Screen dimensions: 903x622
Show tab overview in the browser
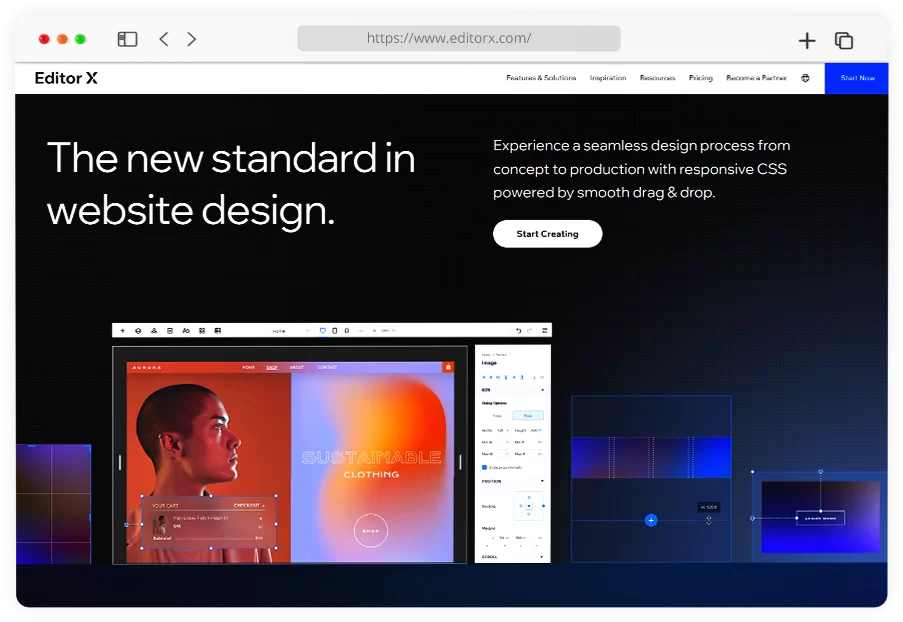(844, 40)
